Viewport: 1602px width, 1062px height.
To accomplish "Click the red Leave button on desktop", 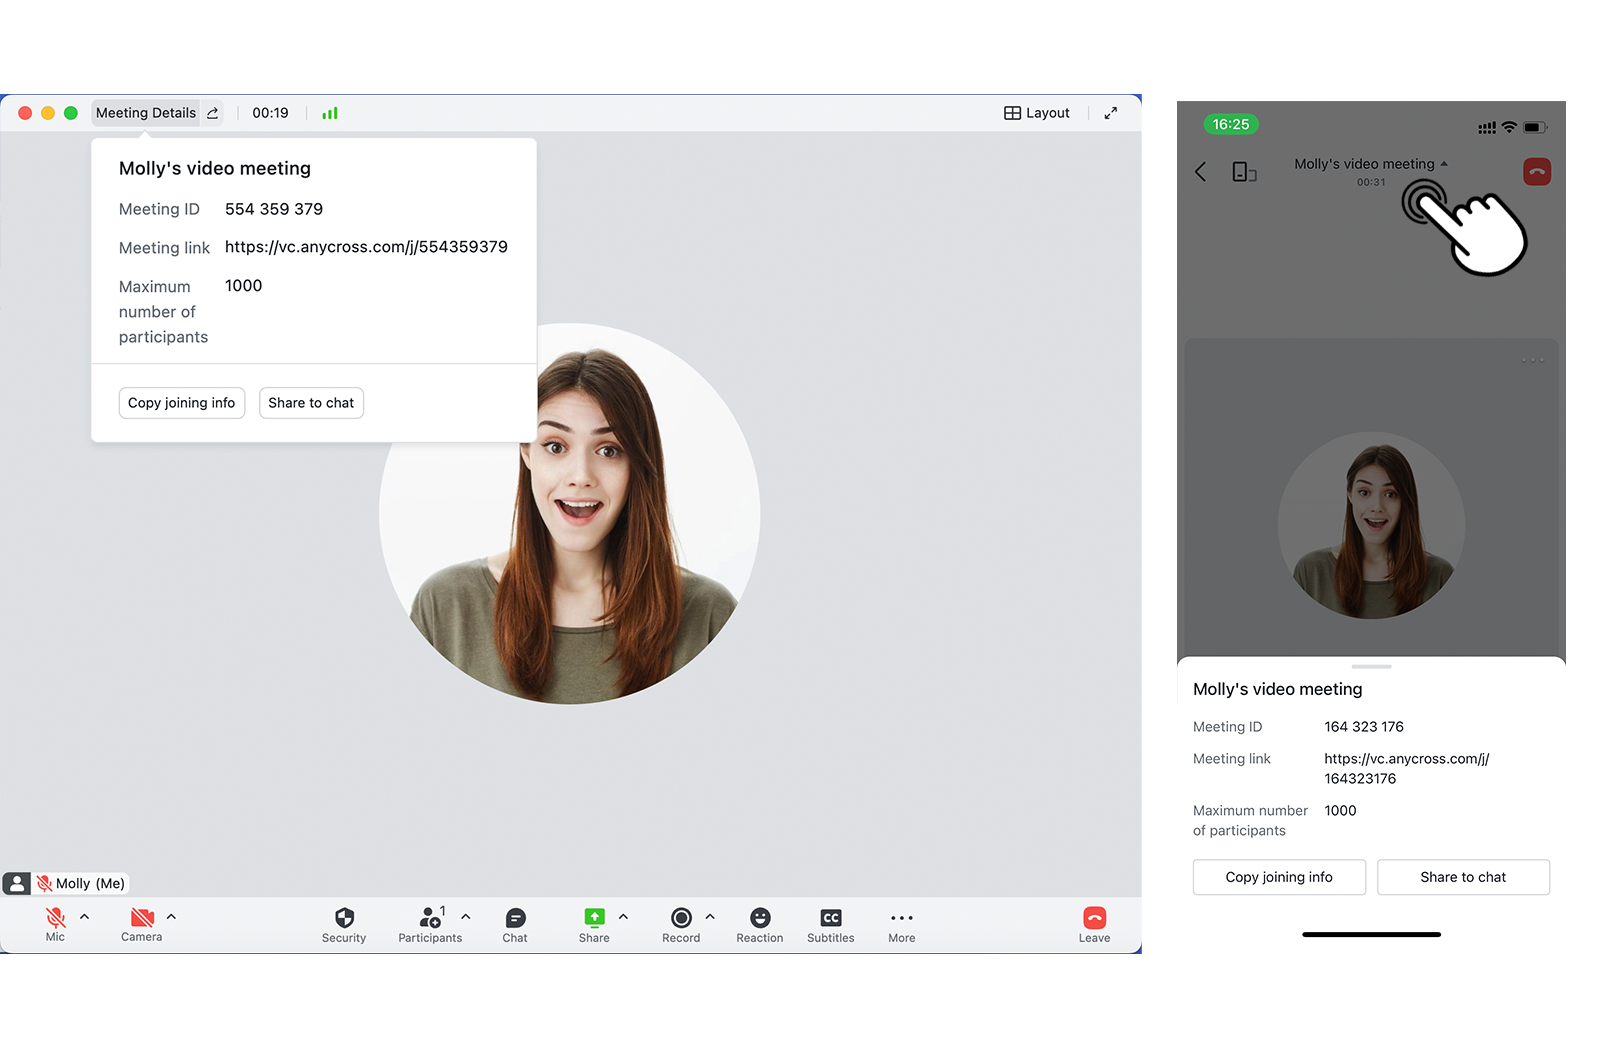I will click(x=1094, y=918).
